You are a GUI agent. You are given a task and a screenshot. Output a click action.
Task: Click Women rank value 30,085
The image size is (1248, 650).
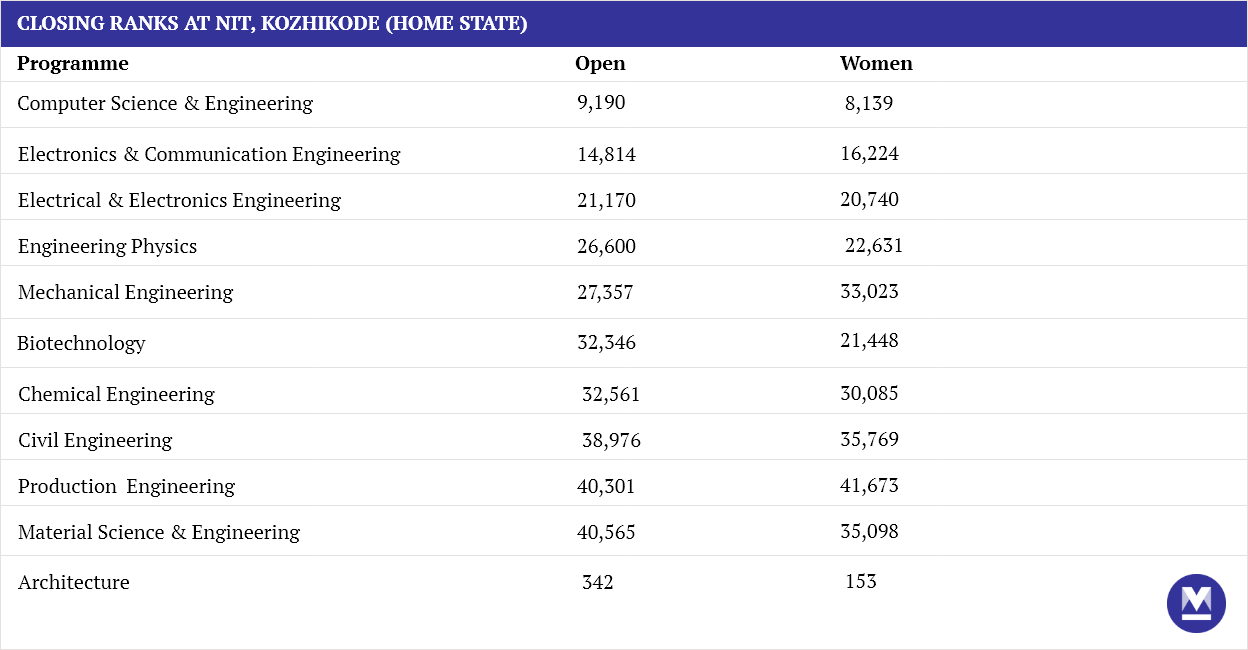869,394
